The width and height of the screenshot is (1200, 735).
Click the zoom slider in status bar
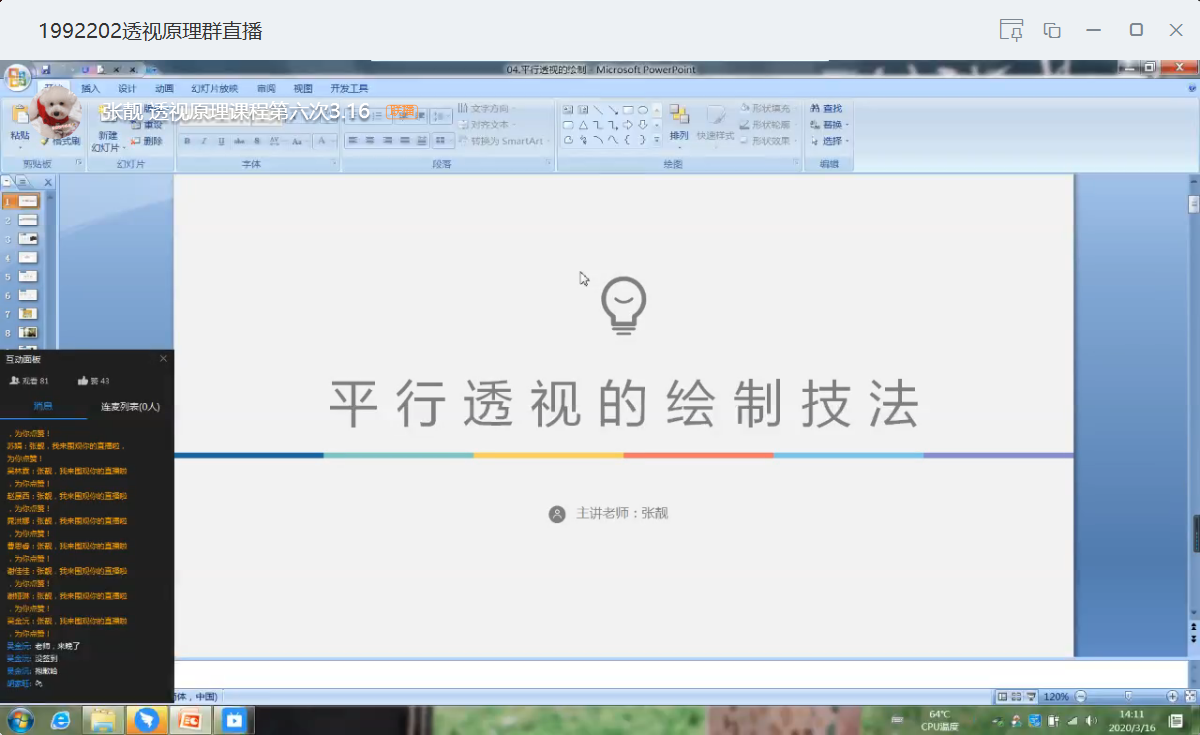[1128, 696]
